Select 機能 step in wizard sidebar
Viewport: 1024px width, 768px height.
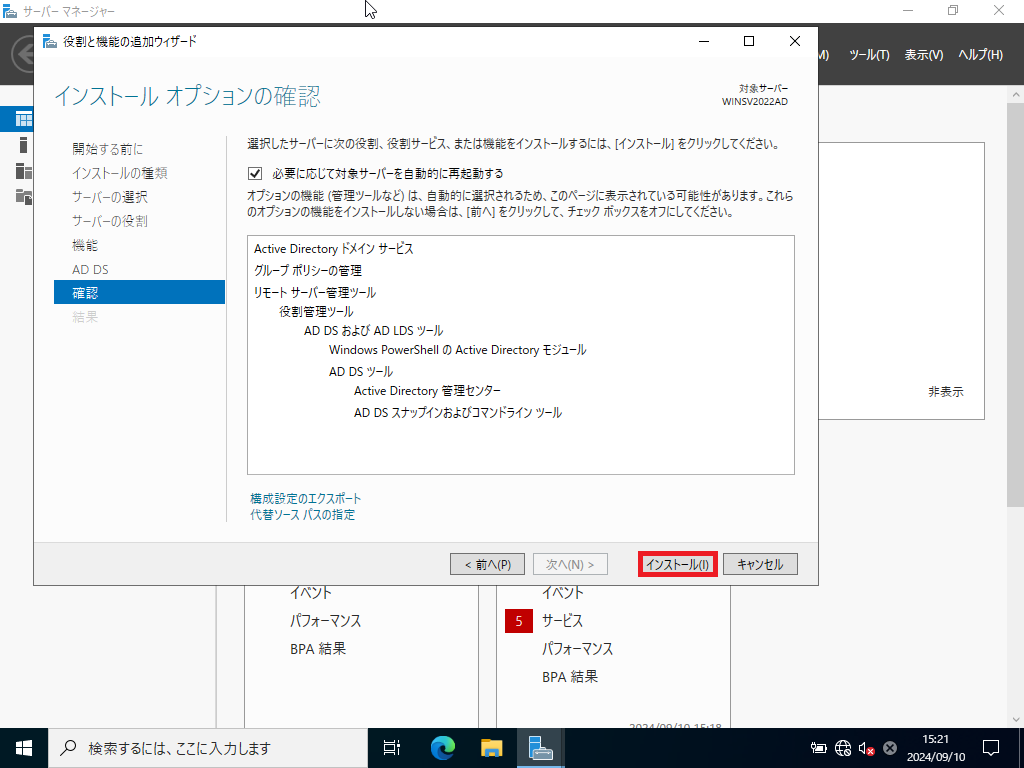pyautogui.click(x=85, y=246)
